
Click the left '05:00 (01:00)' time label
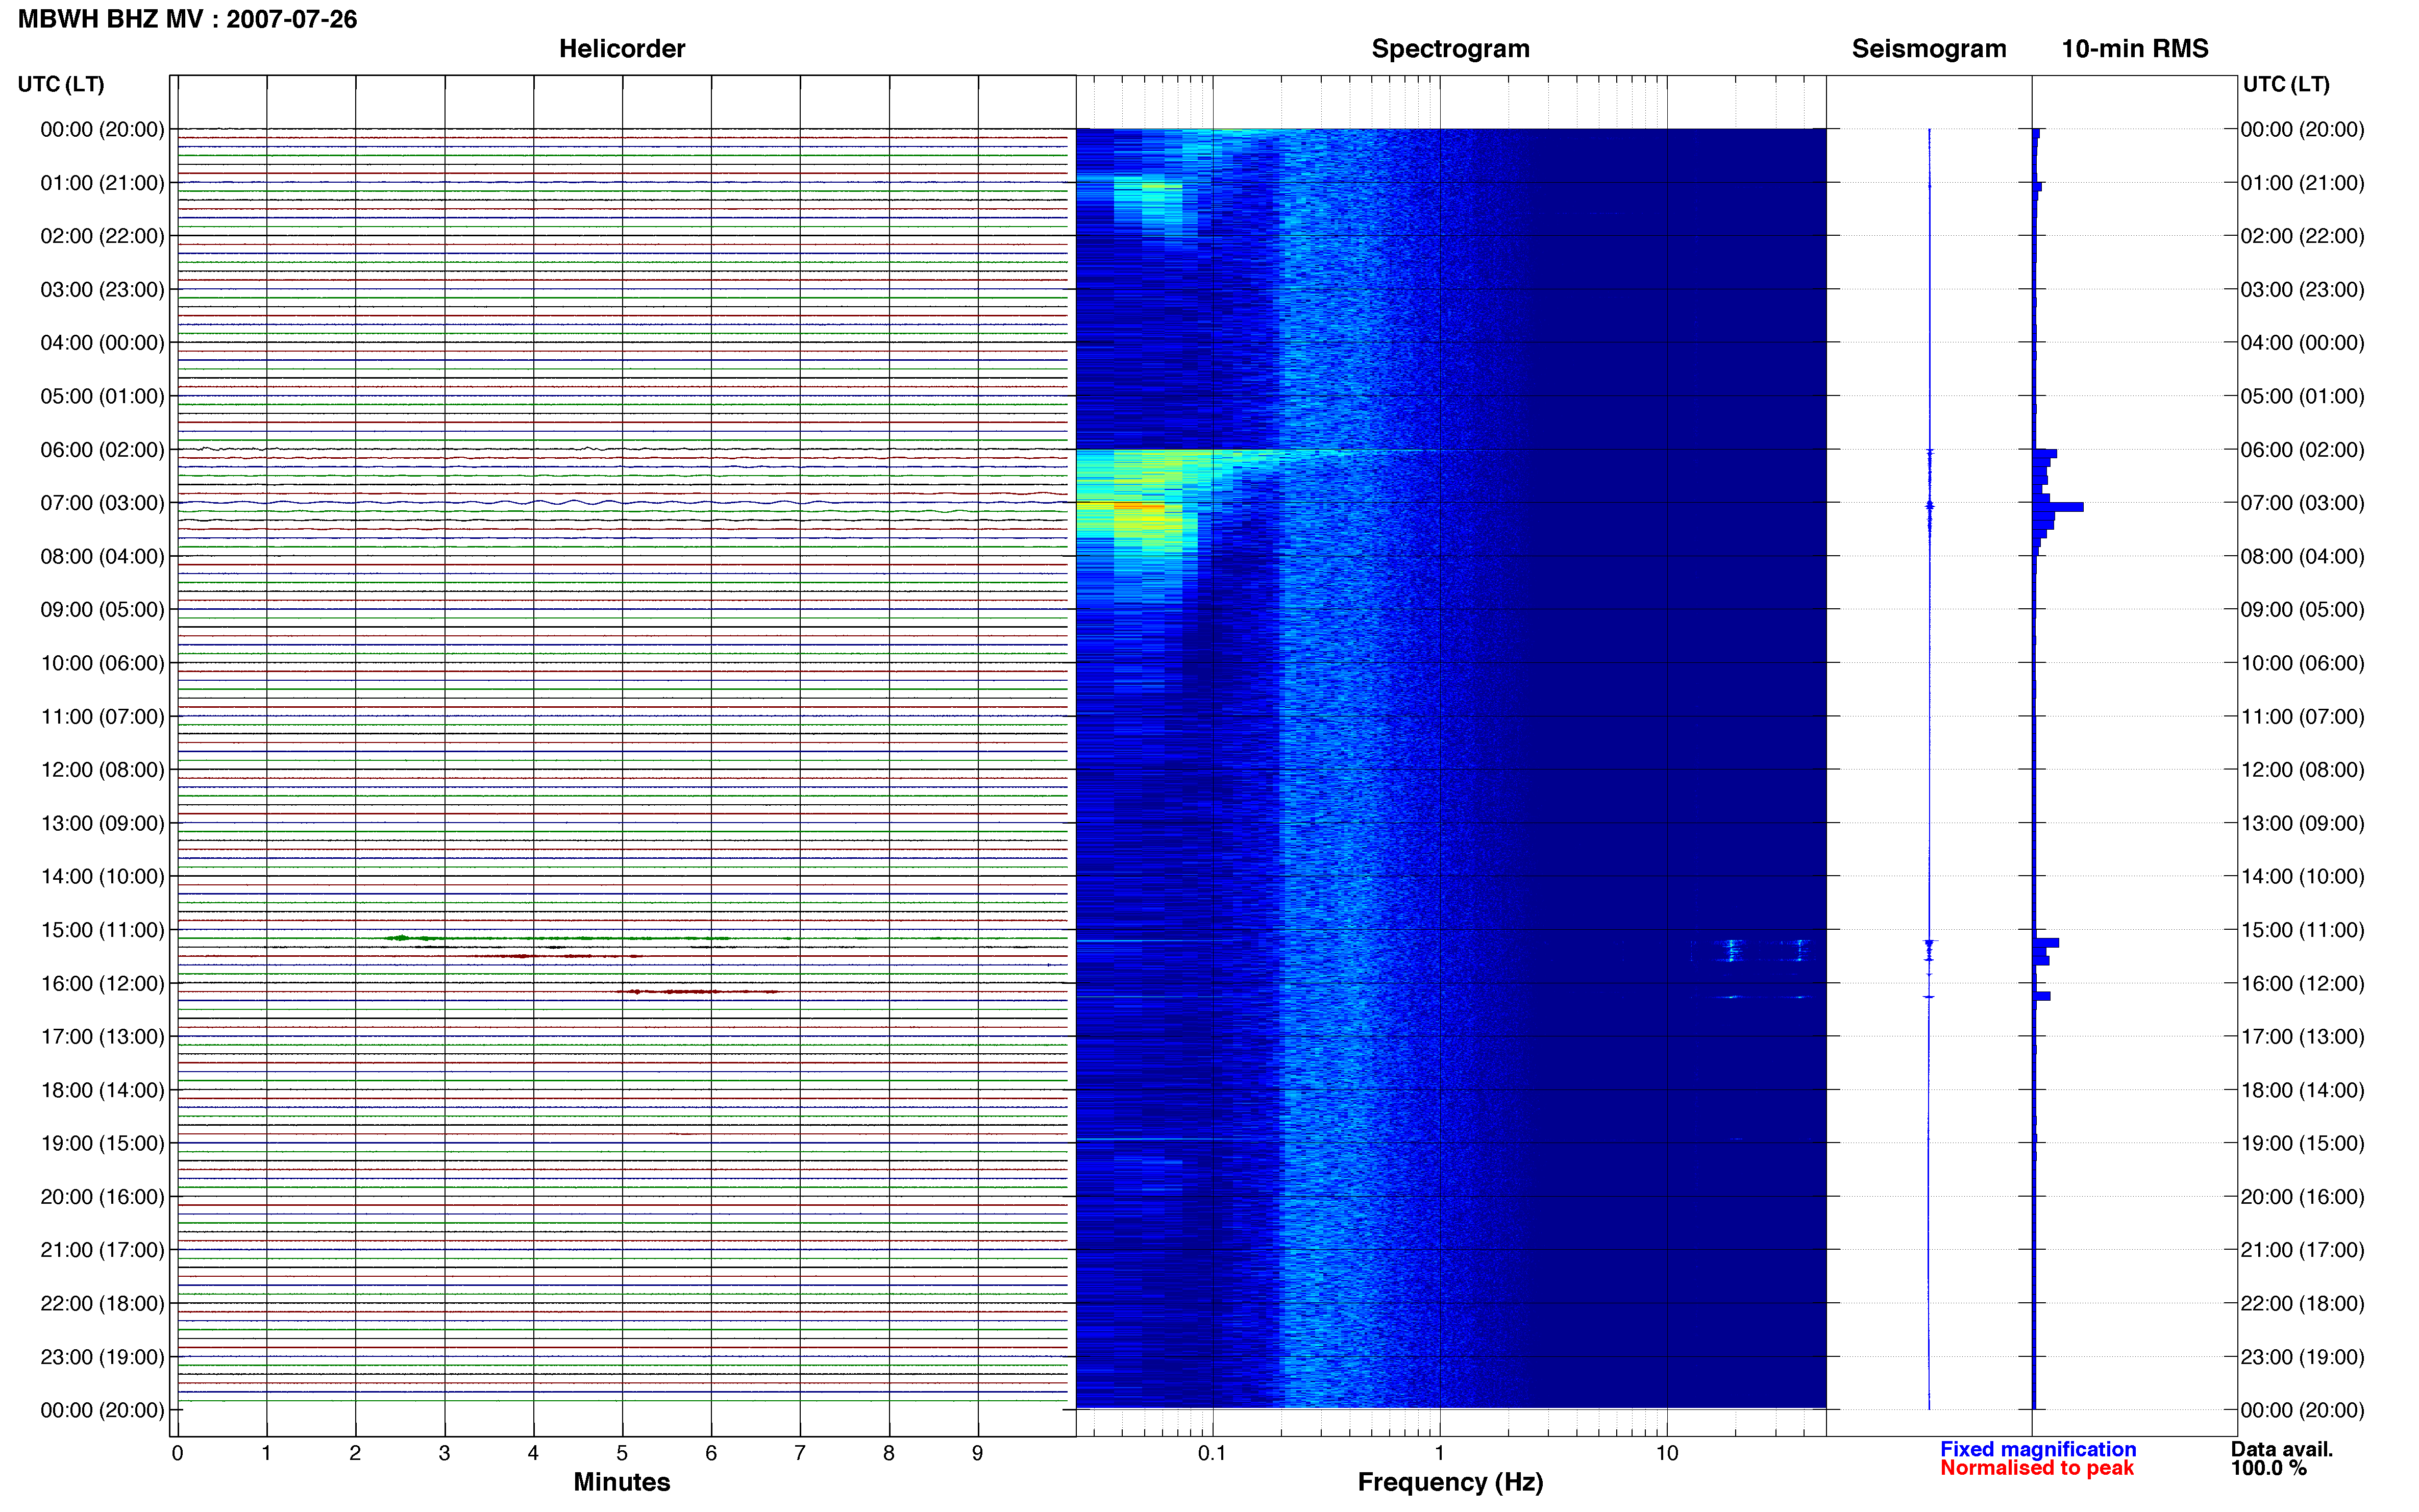tap(102, 396)
